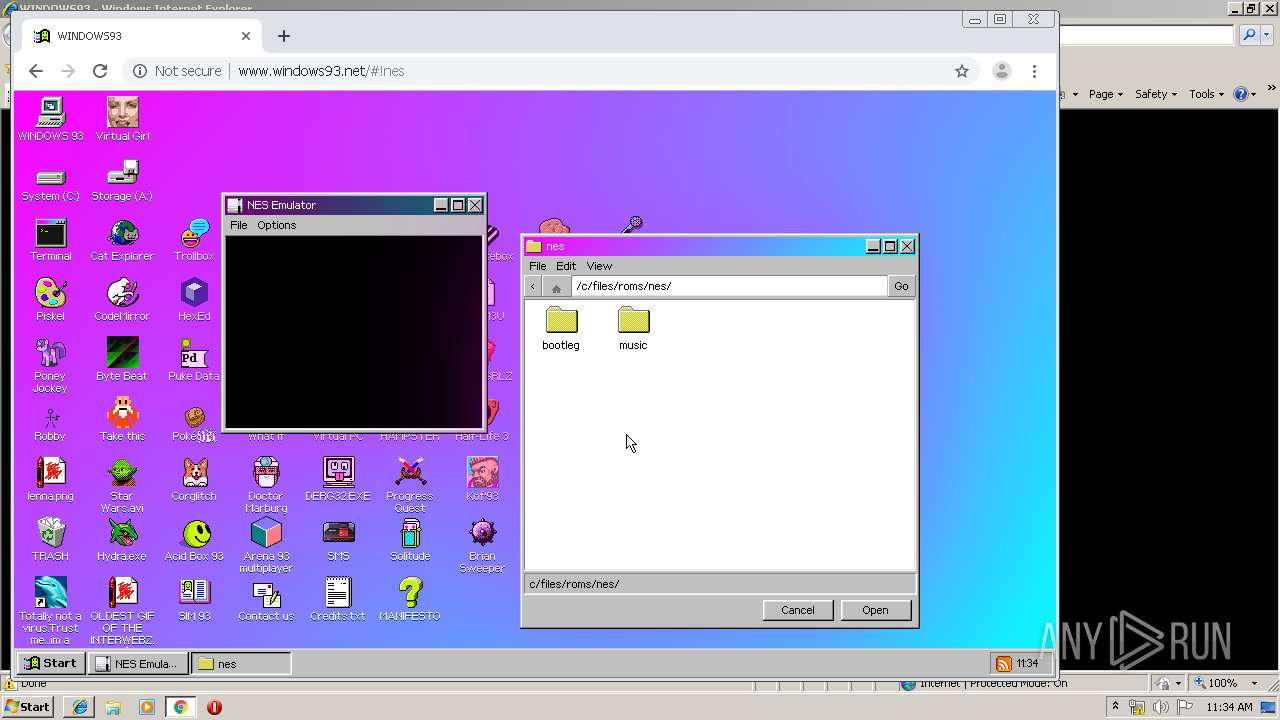Select the music folder
This screenshot has width=1280, height=720.
633,328
